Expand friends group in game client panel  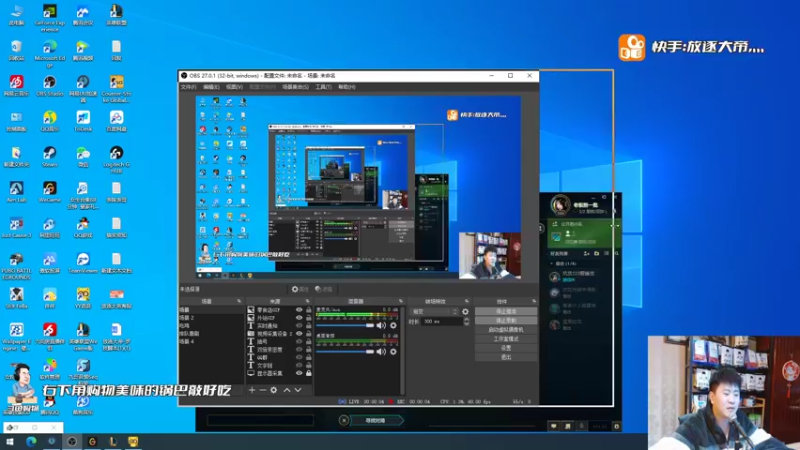551,264
